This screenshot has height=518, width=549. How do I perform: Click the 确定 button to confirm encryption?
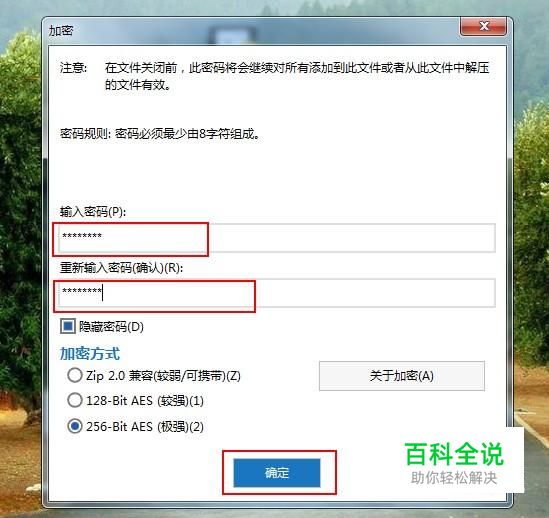(x=277, y=472)
